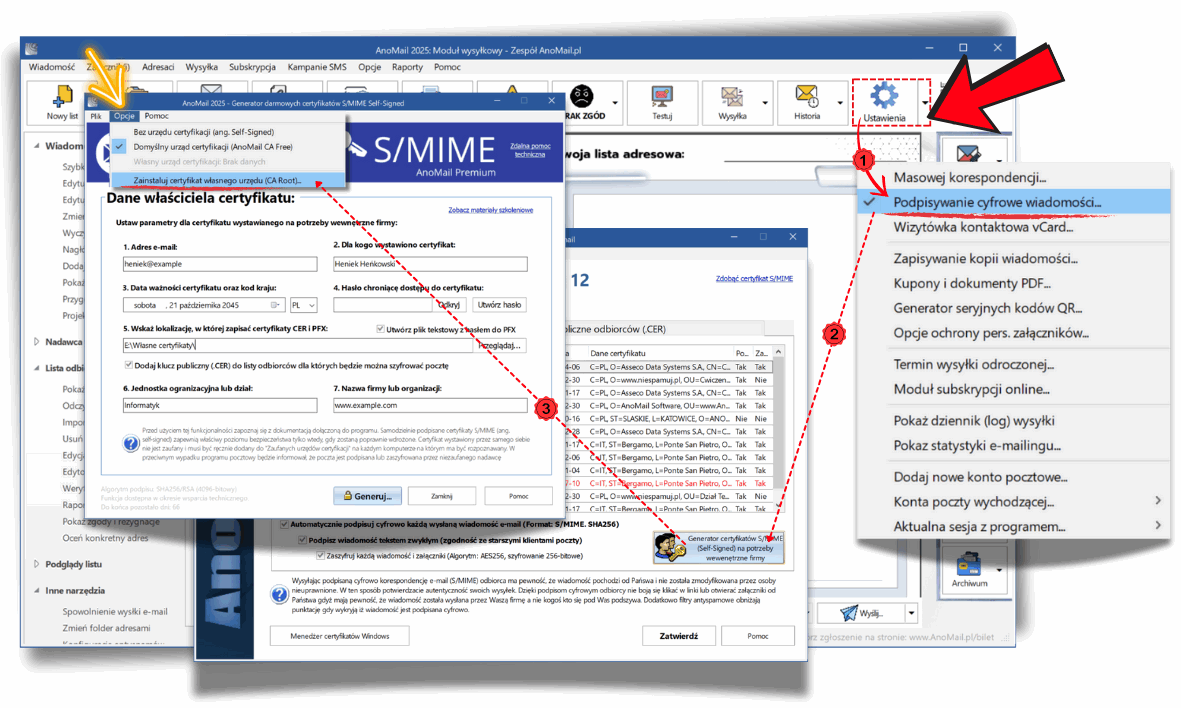The height and width of the screenshot is (708, 1181).
Task: Expand the Podglądy listu tree section
Action: coord(37,564)
